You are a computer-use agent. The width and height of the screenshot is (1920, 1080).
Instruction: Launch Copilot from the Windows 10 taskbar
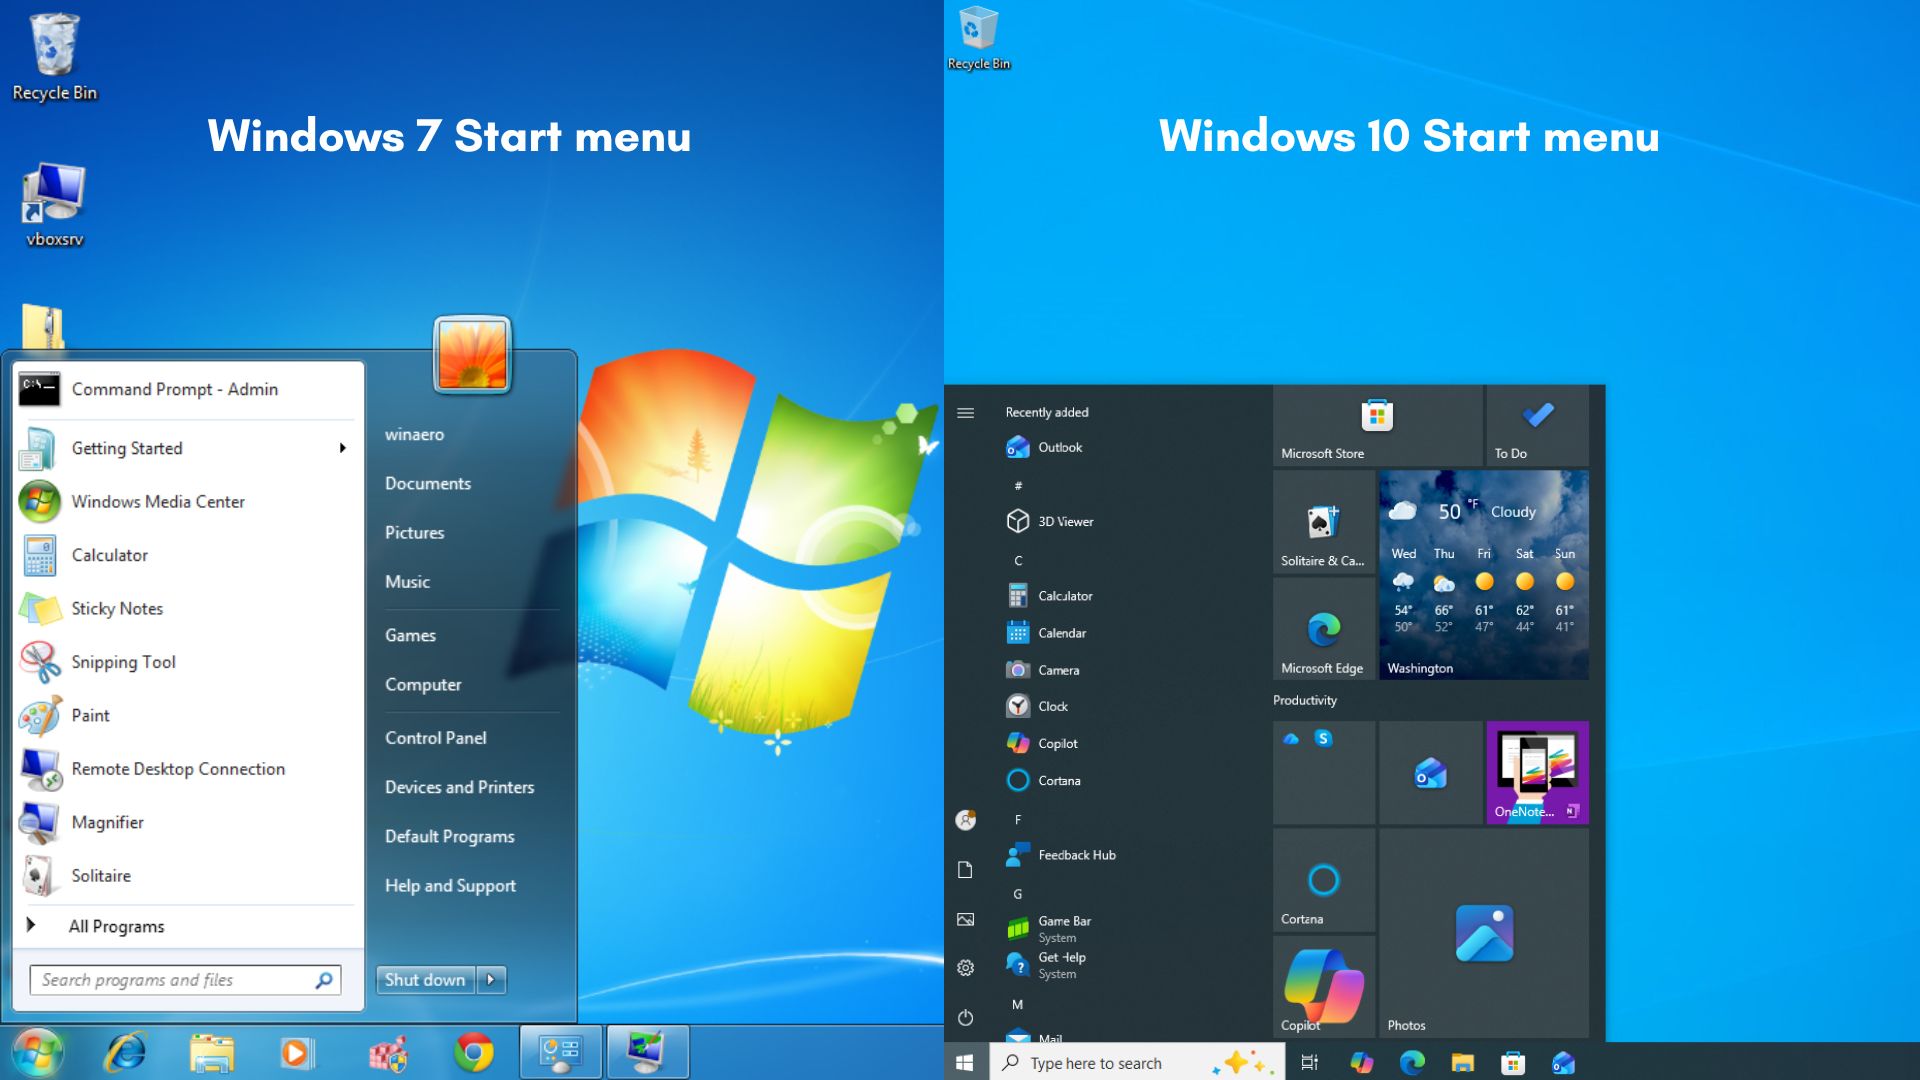1360,1062
